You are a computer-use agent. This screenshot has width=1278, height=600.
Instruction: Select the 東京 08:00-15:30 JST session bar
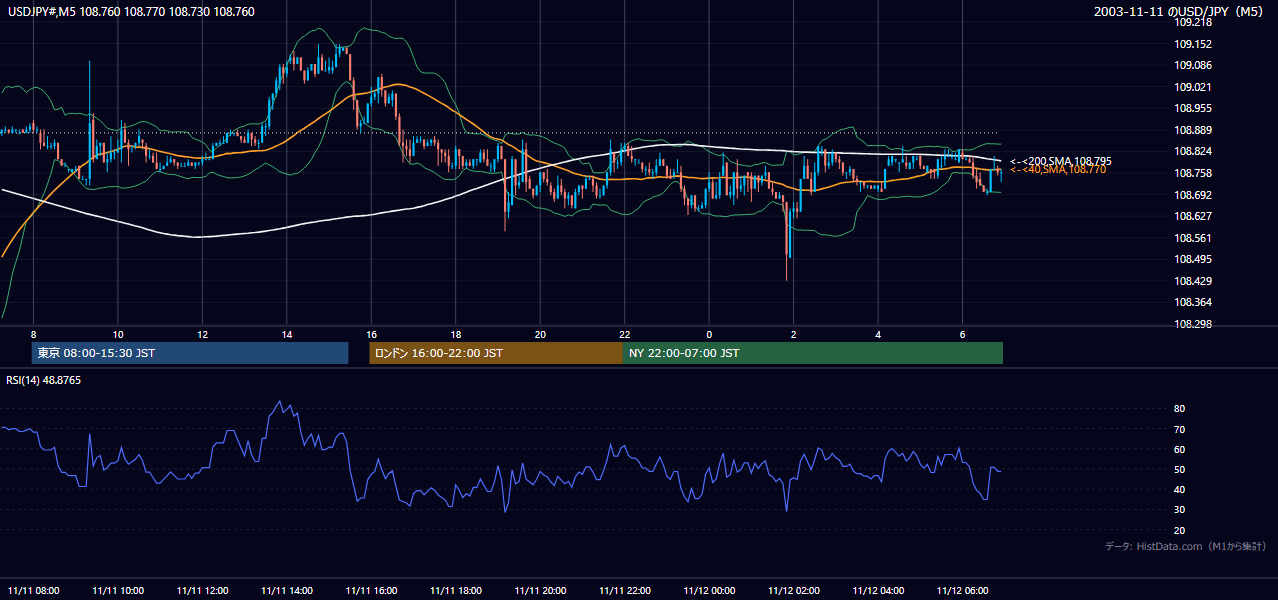click(190, 353)
